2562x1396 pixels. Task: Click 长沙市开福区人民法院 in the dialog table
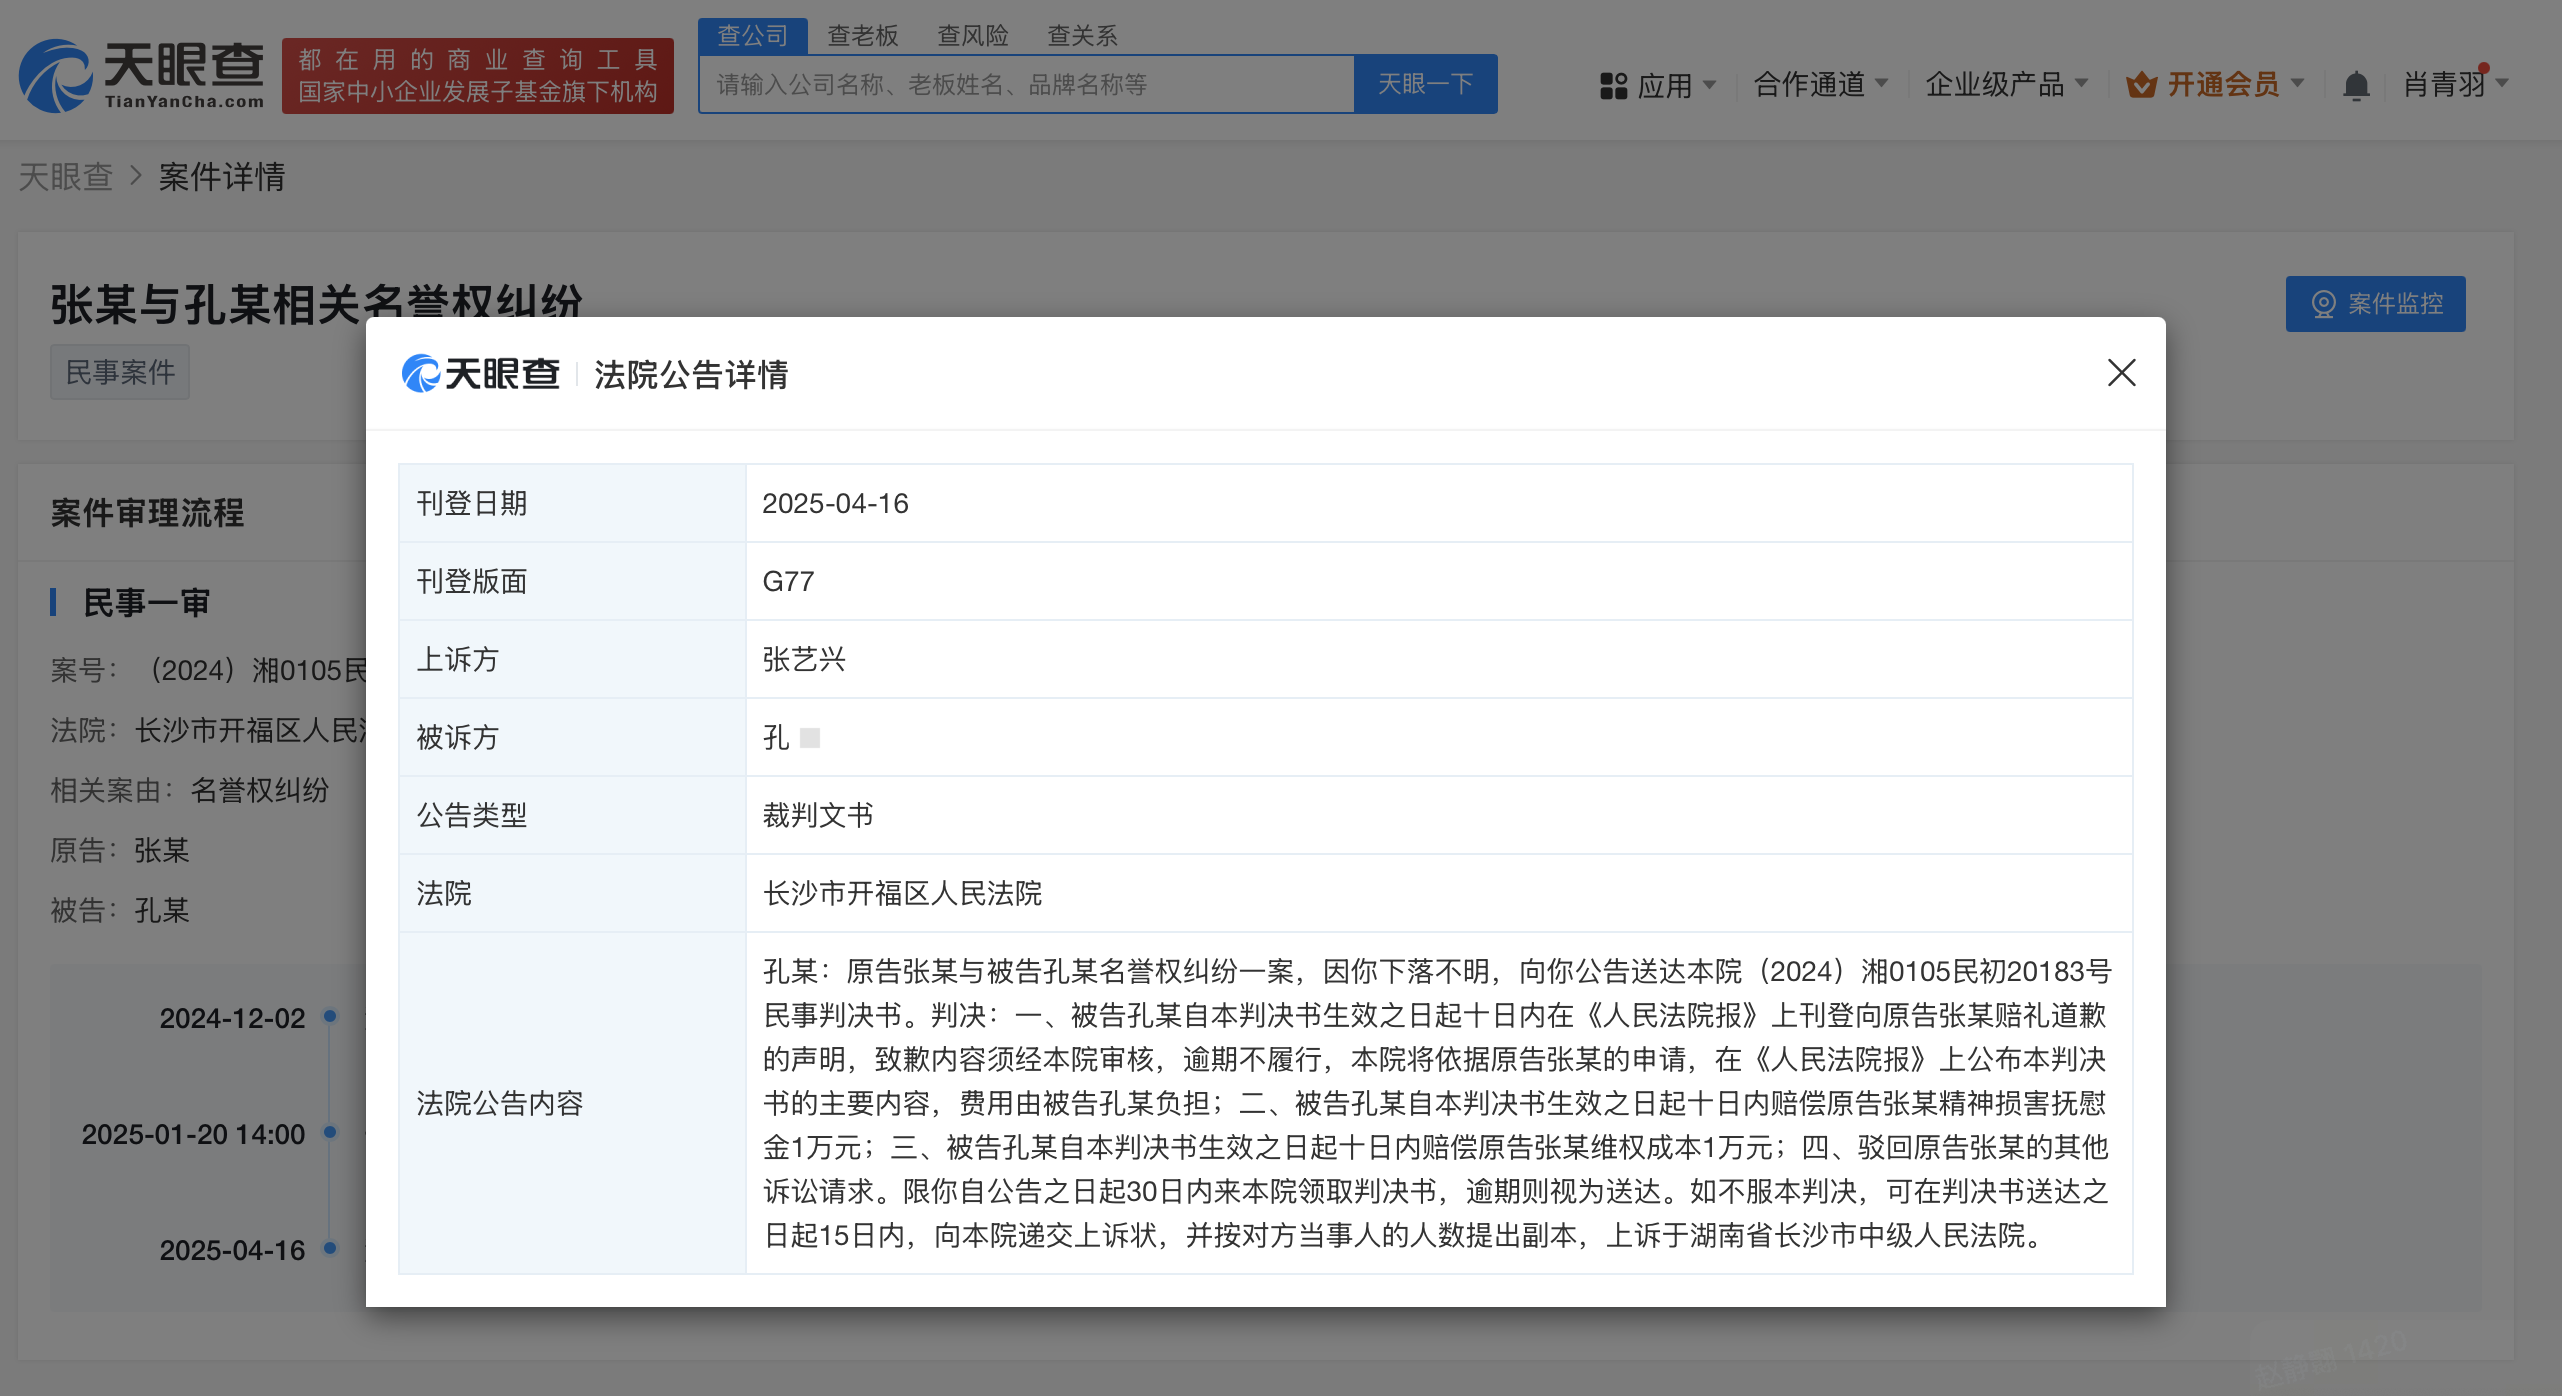tap(902, 893)
